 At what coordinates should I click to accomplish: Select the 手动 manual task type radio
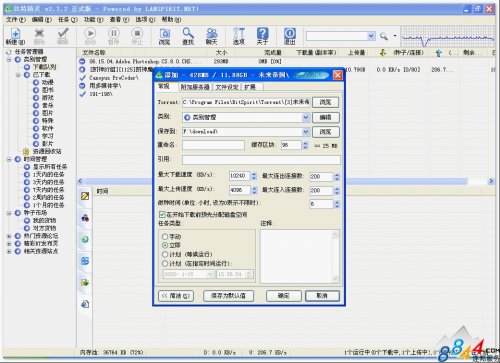pos(165,237)
